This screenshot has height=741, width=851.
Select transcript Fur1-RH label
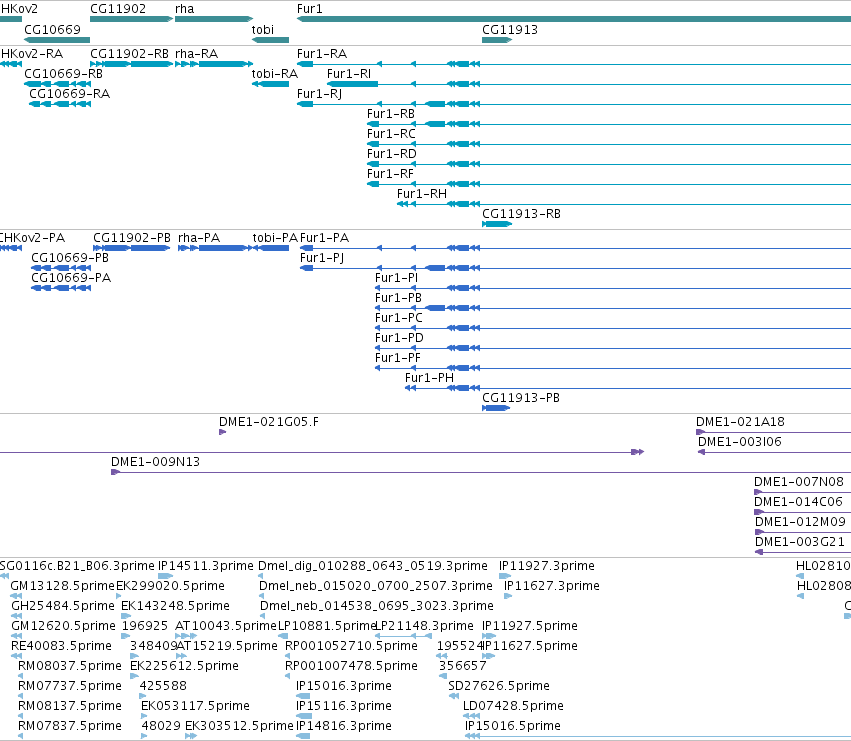coord(422,194)
